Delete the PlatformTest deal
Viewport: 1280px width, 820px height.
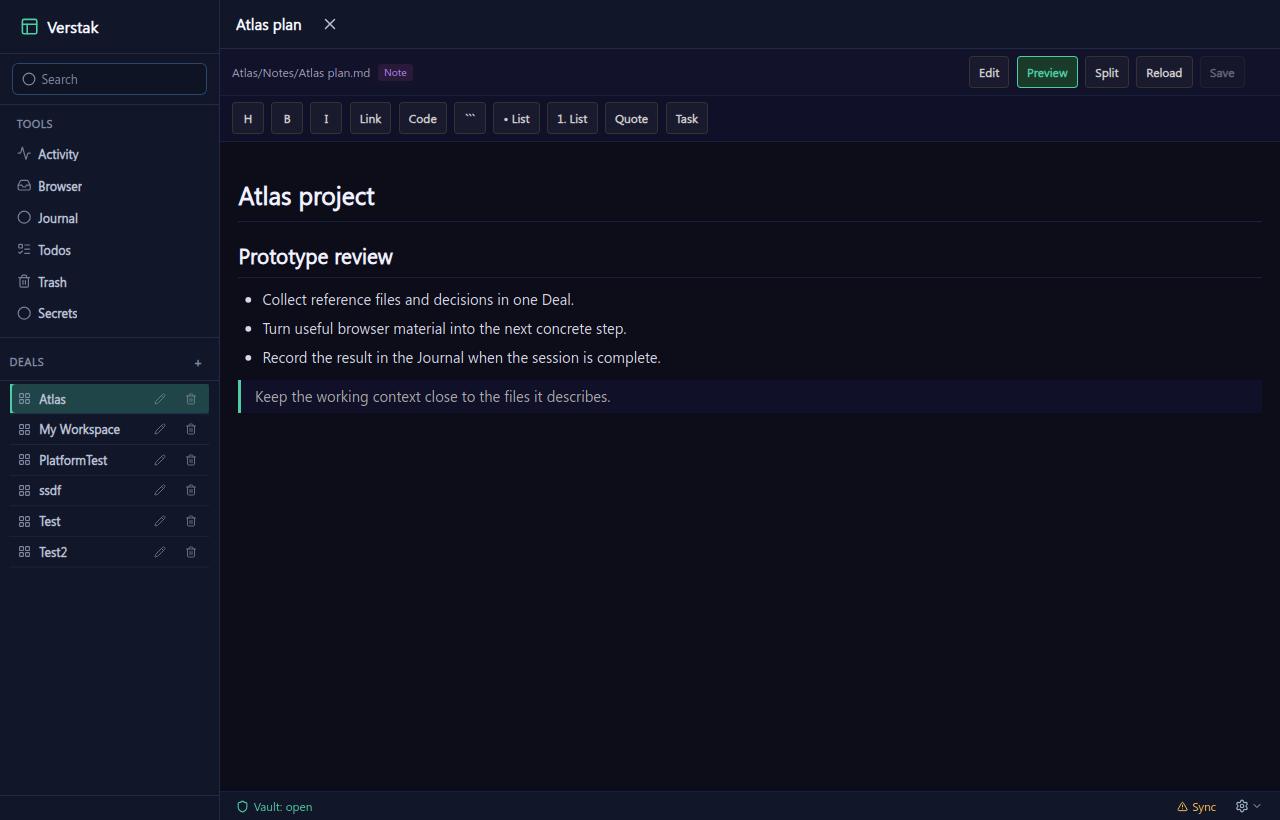pos(191,460)
